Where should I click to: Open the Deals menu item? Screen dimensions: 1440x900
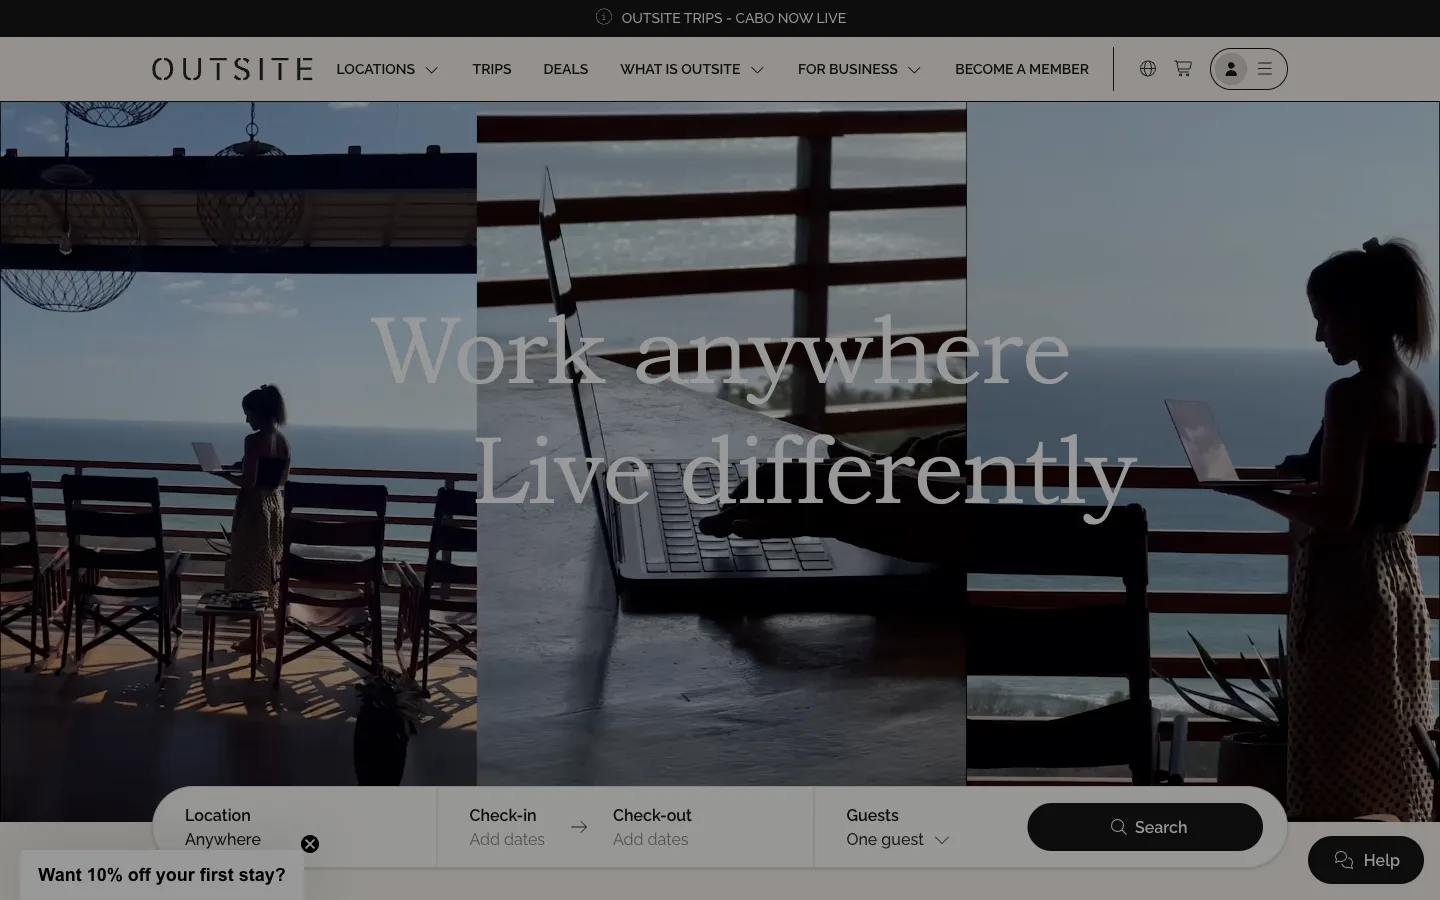[x=566, y=69]
